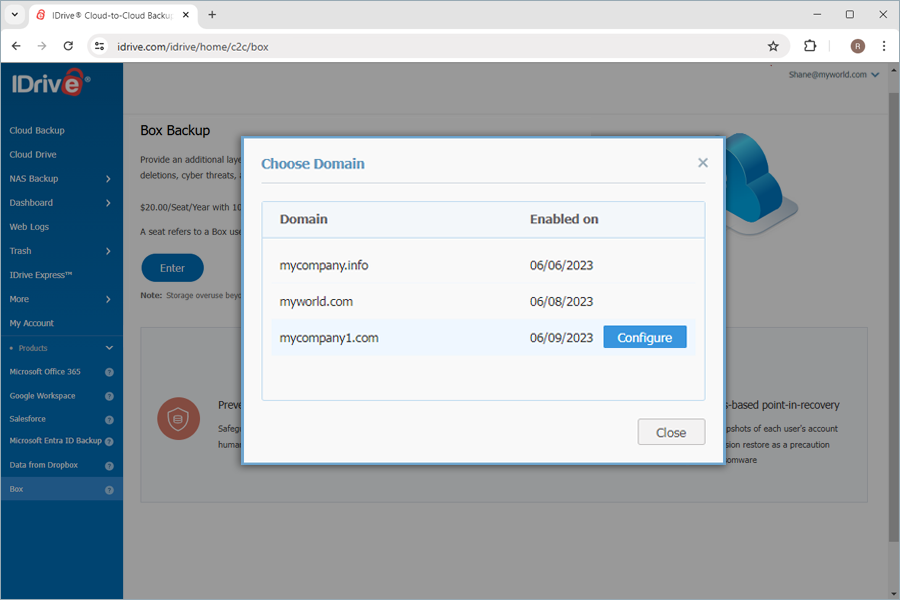The height and width of the screenshot is (600, 900).
Task: Click the 06/06/2023 enabled date
Action: 561,265
